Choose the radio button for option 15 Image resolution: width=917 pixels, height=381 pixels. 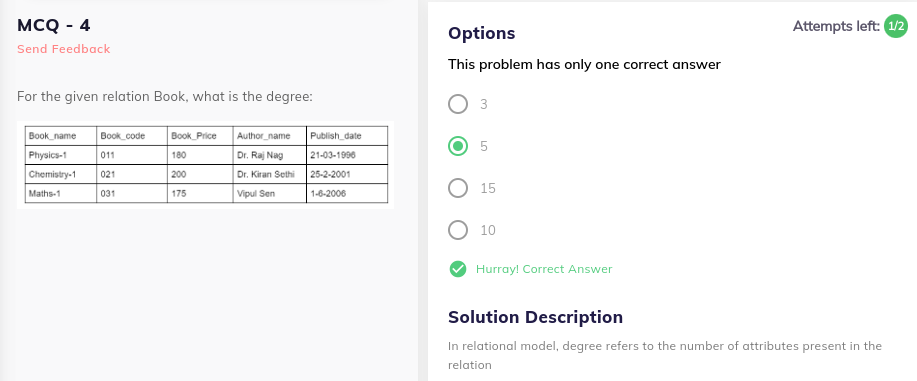[458, 188]
